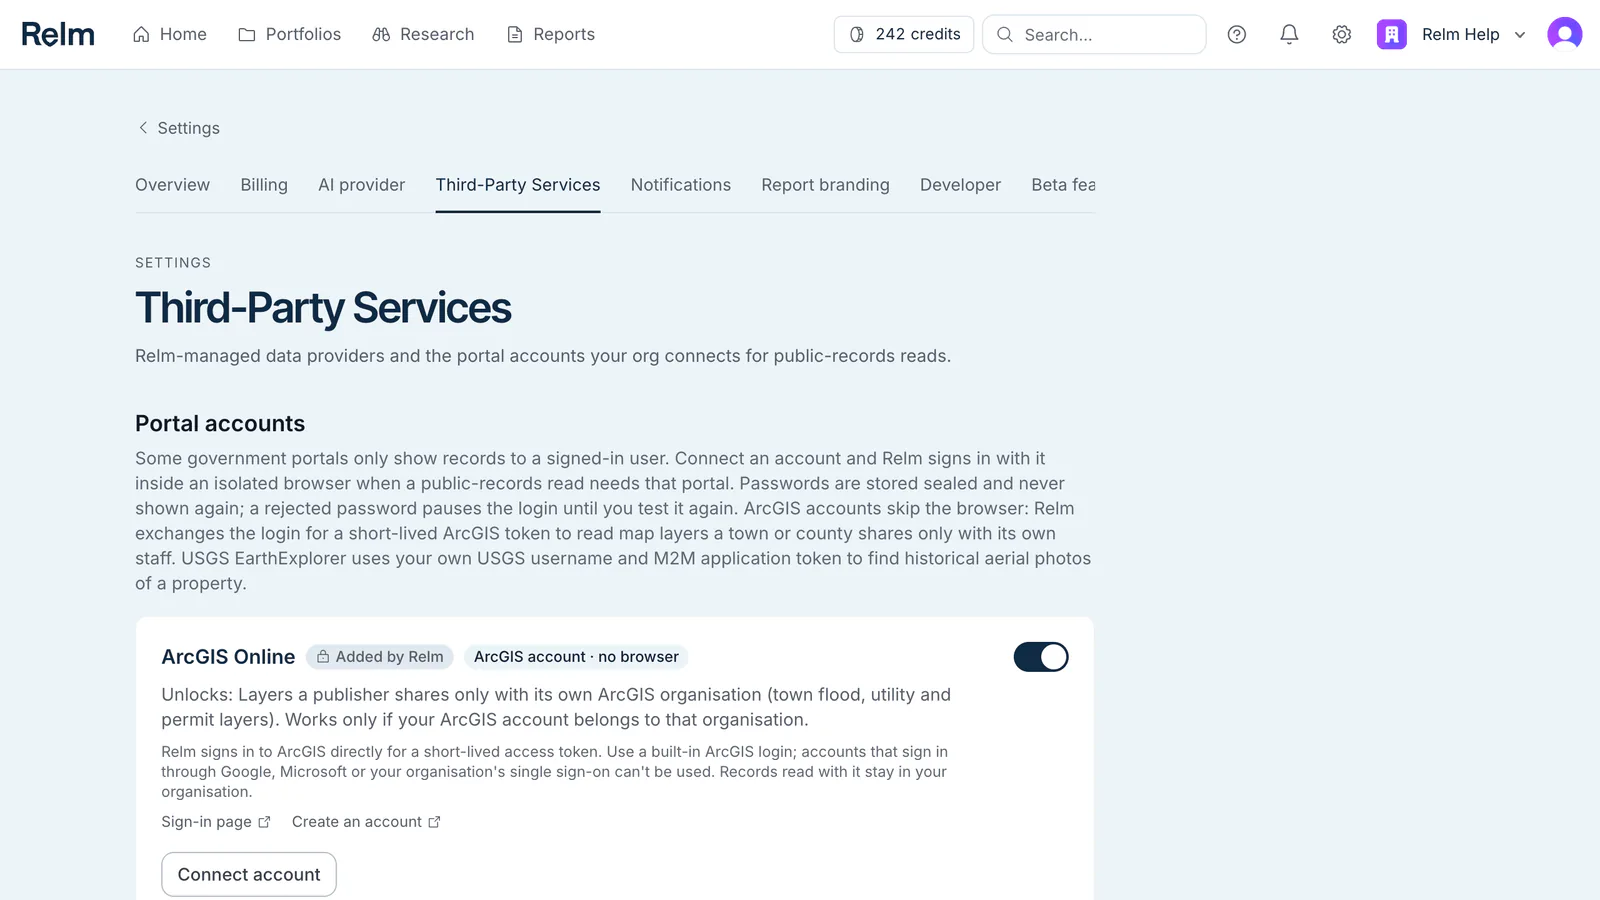
Task: Switch to the Overview tab
Action: pos(173,185)
